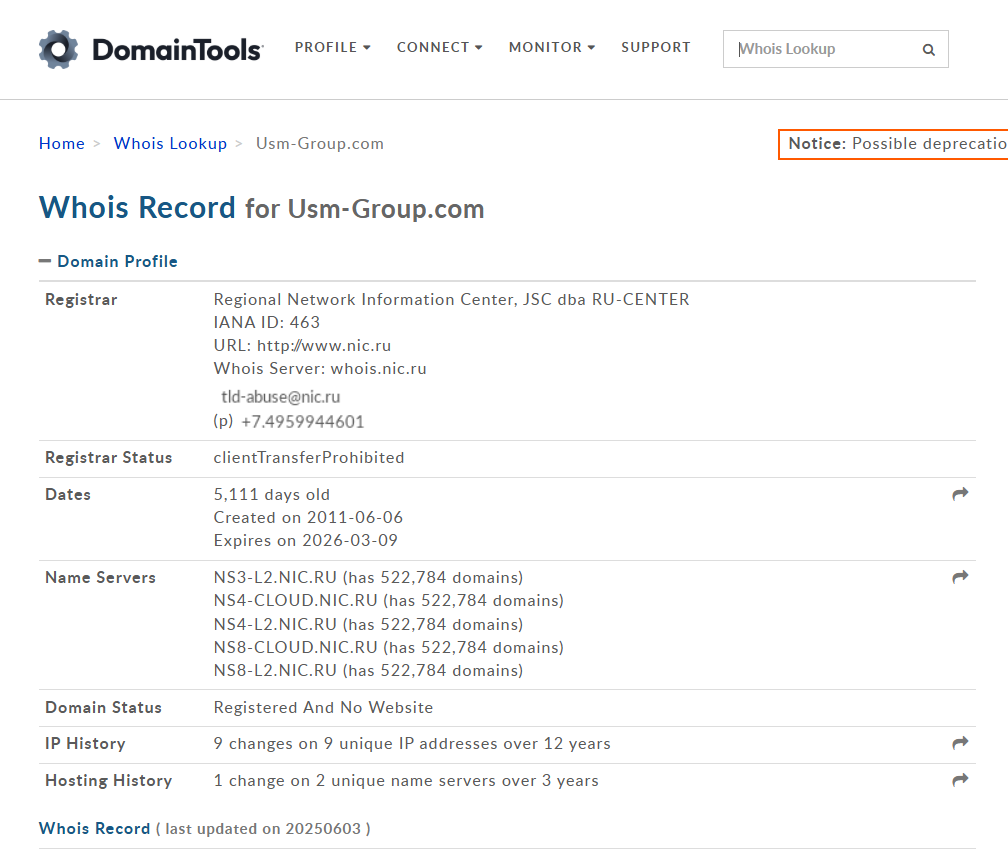The image size is (1008, 849).
Task: Click the IANA ID: 463 line
Action: tap(267, 323)
